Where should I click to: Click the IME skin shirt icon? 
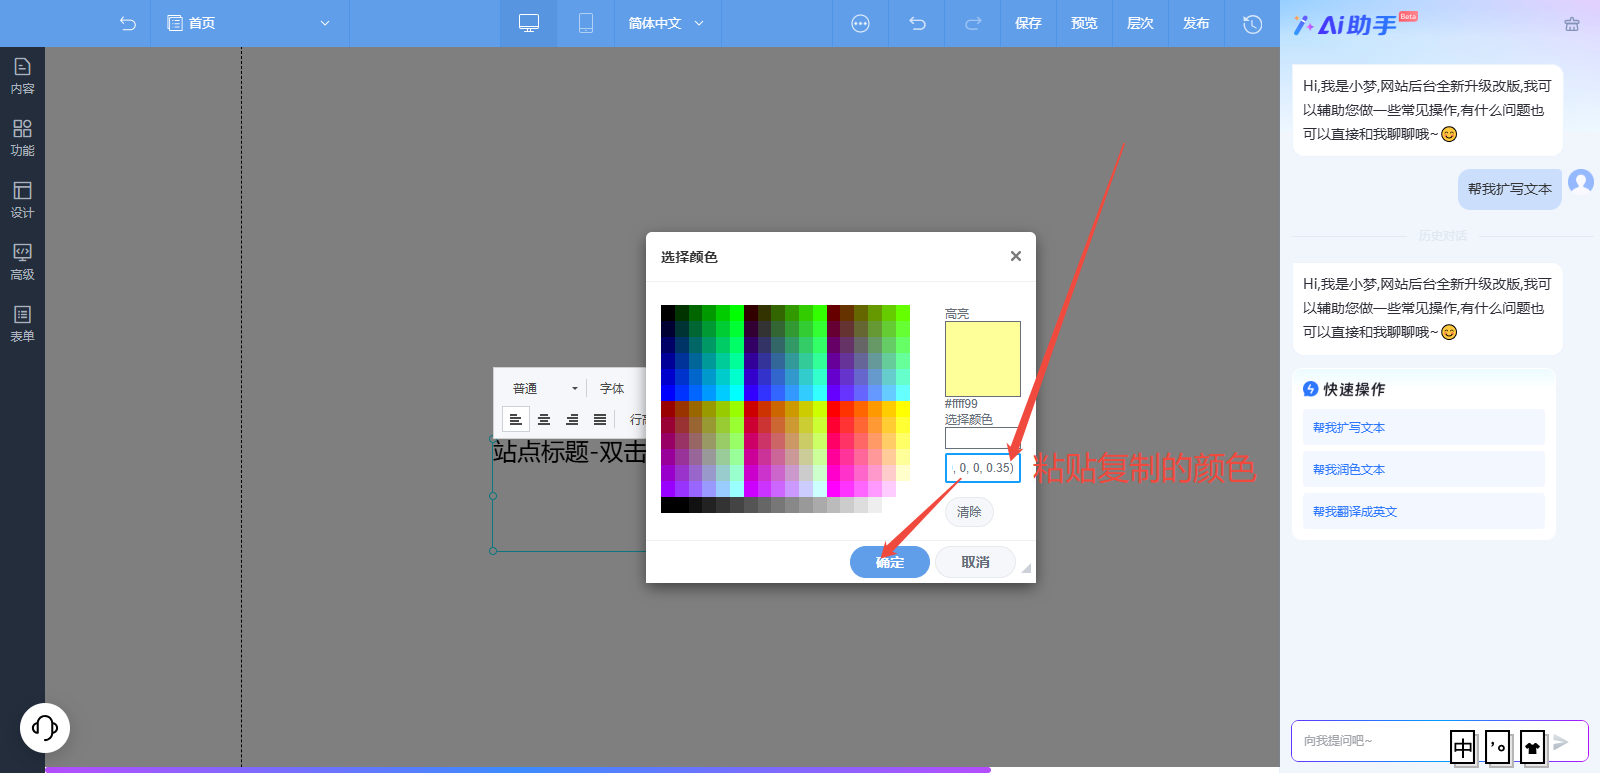tap(1532, 747)
